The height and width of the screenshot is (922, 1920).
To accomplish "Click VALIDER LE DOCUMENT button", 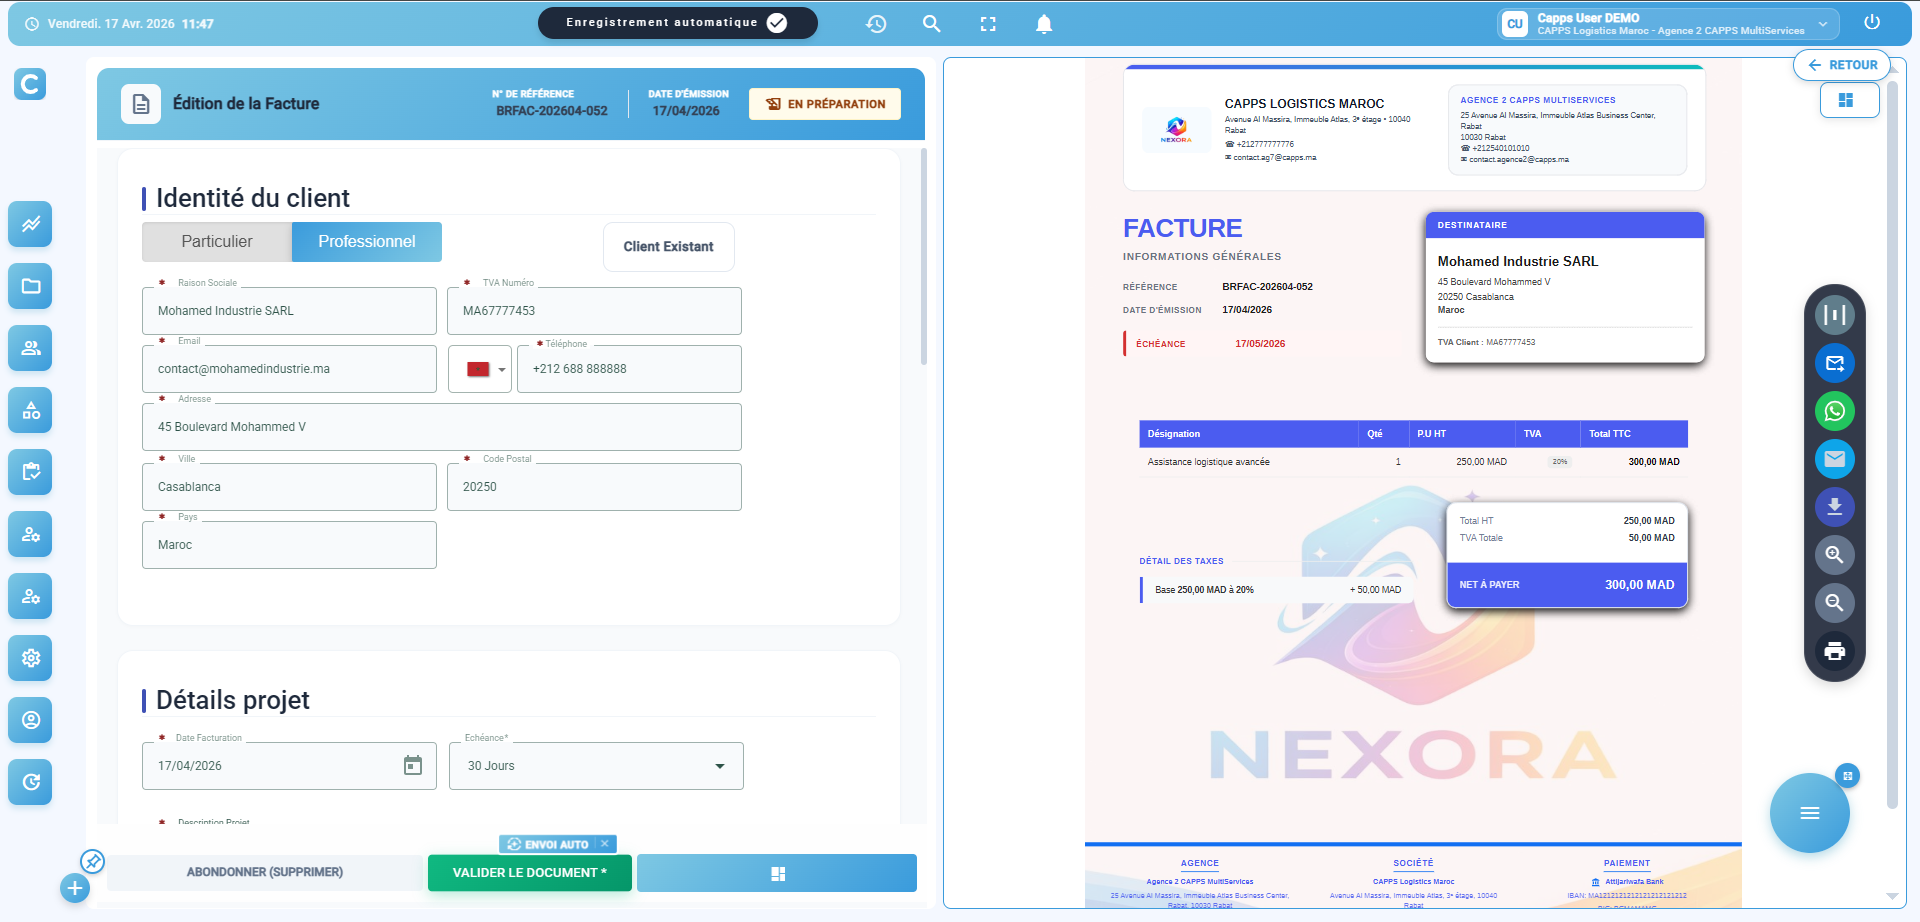I will tap(530, 873).
